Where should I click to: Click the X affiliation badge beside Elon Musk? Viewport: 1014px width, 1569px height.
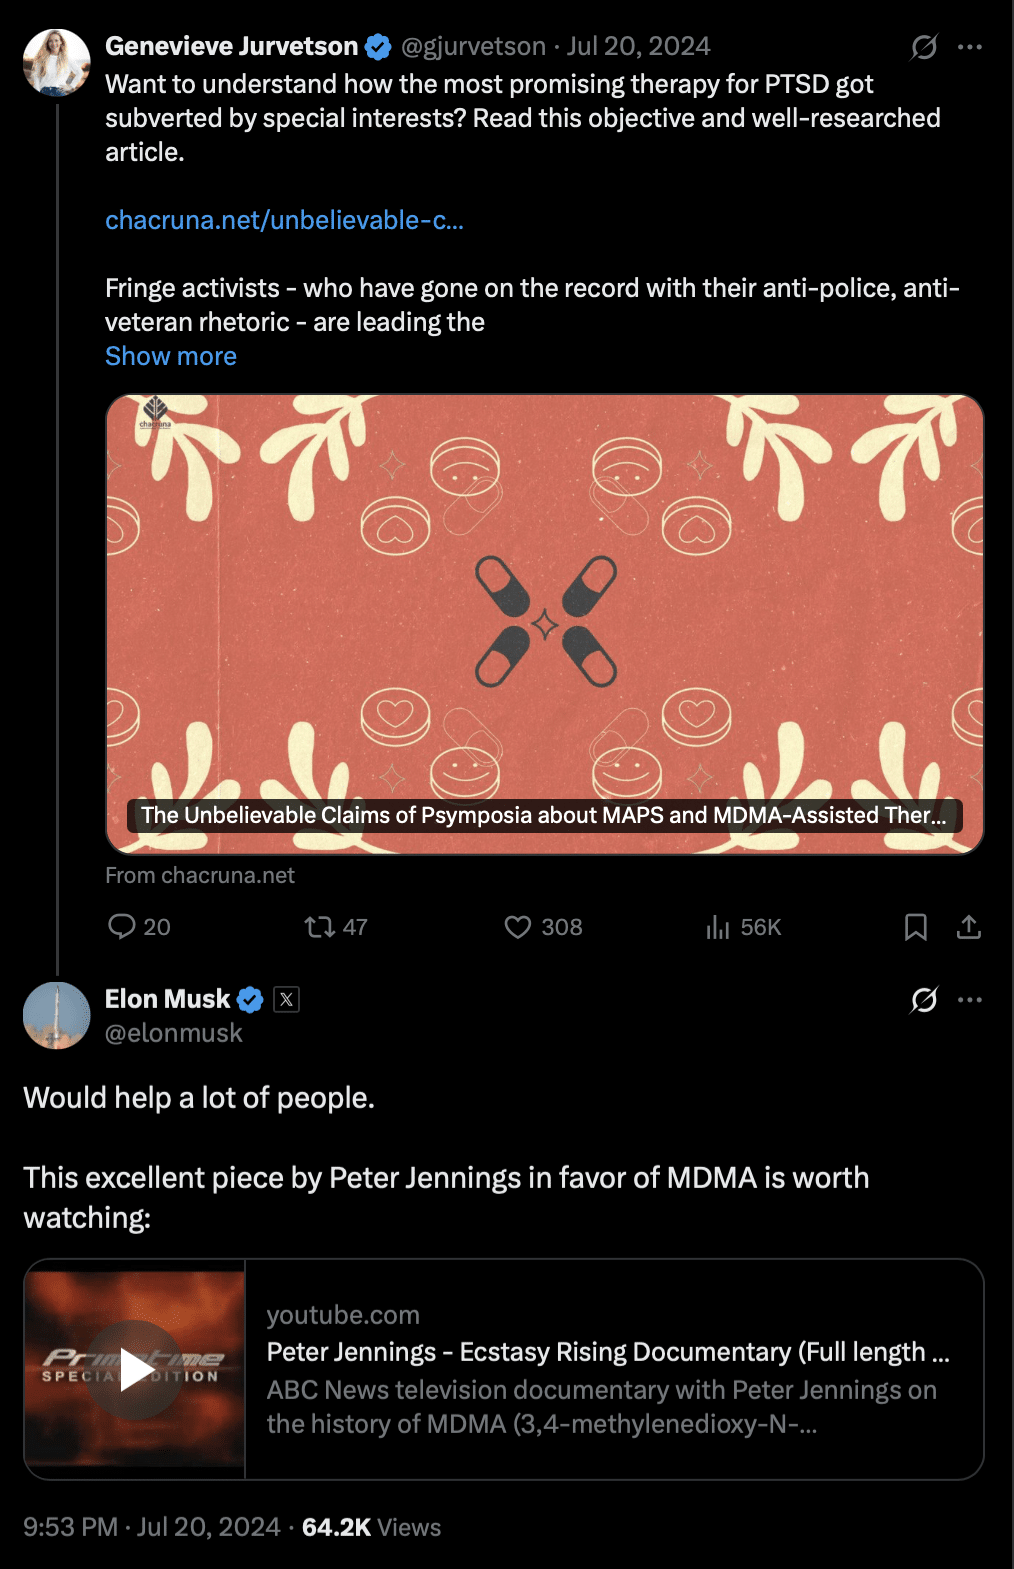click(x=287, y=999)
